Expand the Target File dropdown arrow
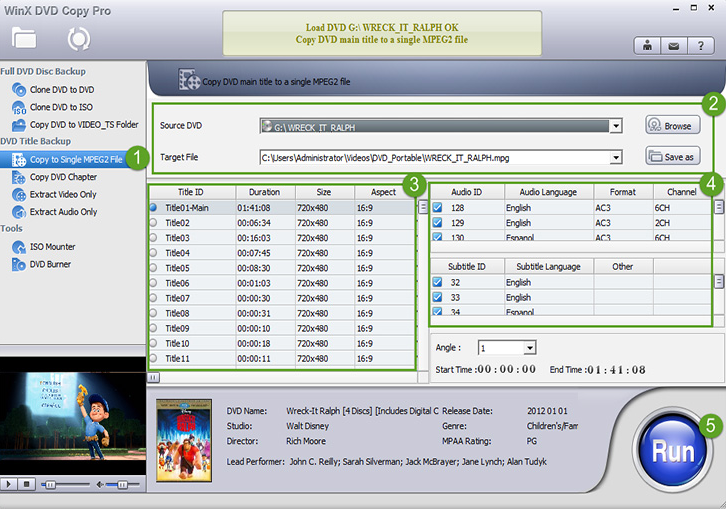This screenshot has width=726, height=509. [615, 158]
